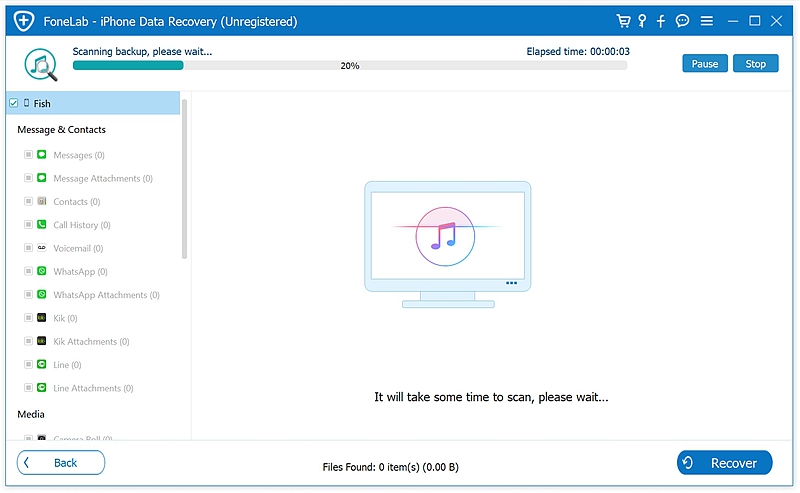Viewport: 800px width, 493px height.
Task: Click the Line icon
Action: tap(42, 364)
